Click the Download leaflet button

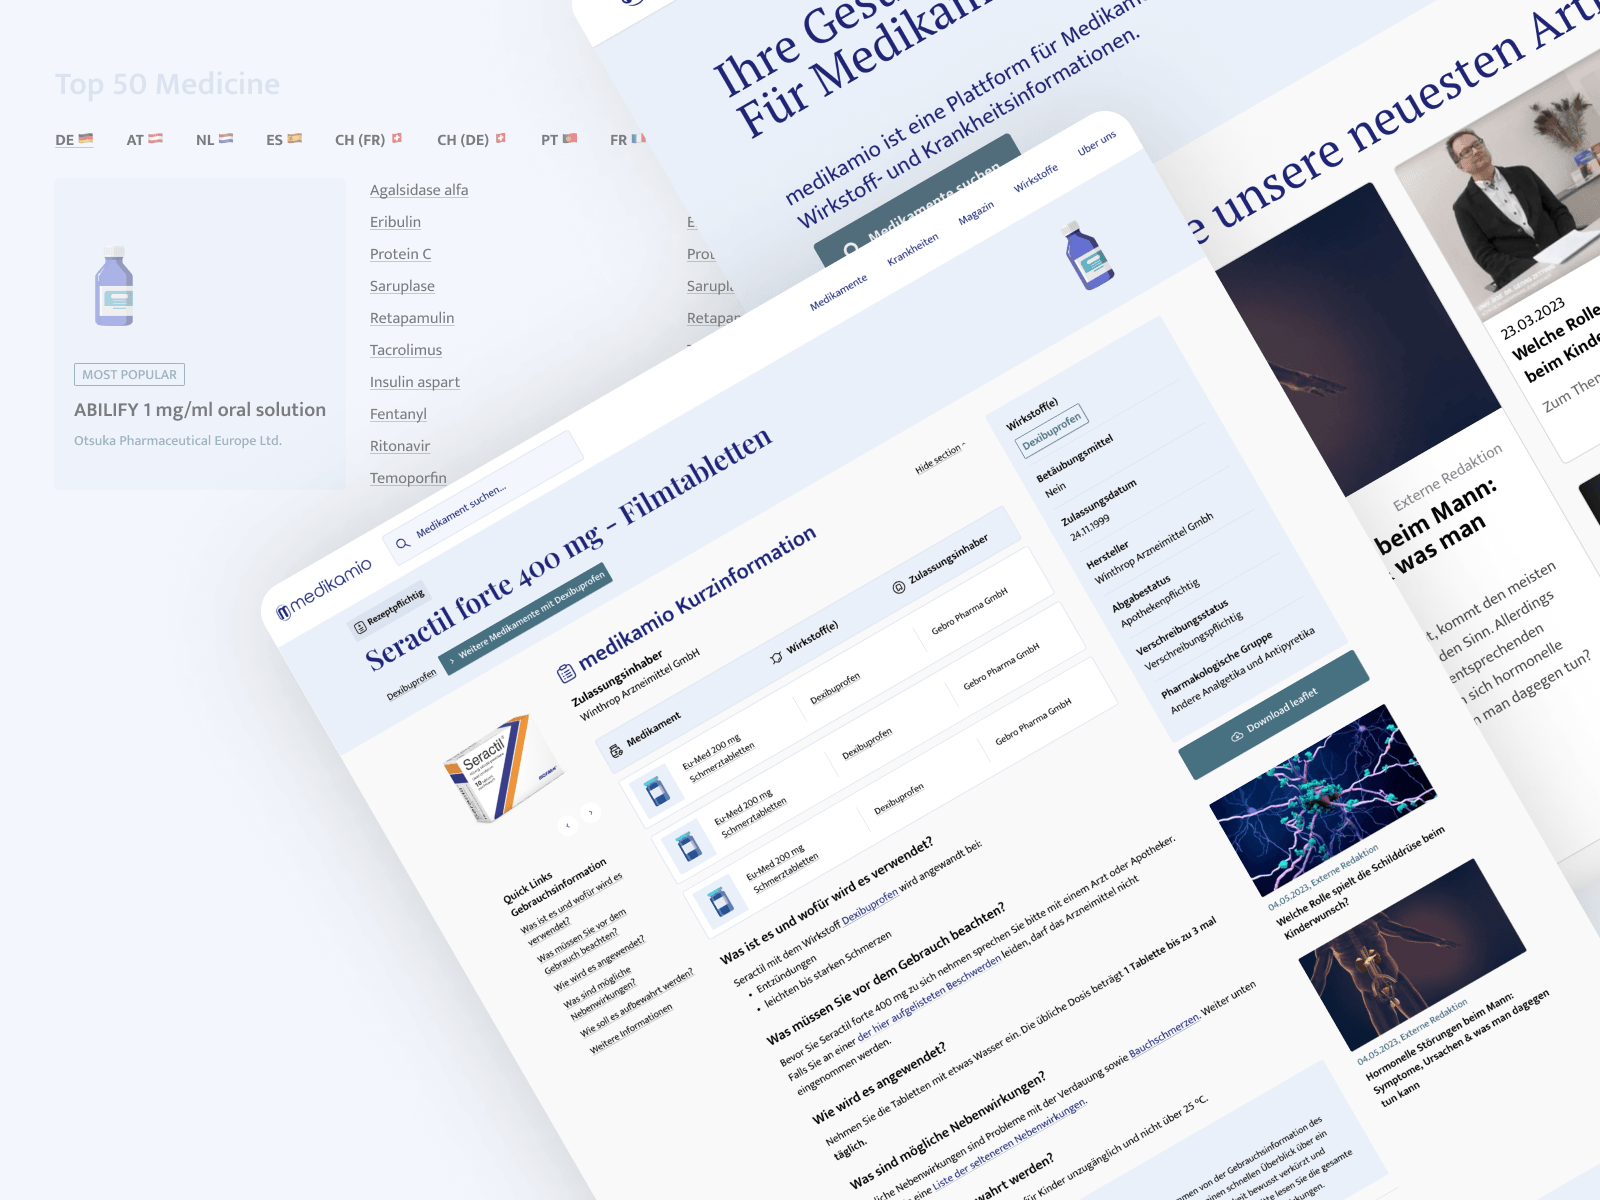point(1274,715)
